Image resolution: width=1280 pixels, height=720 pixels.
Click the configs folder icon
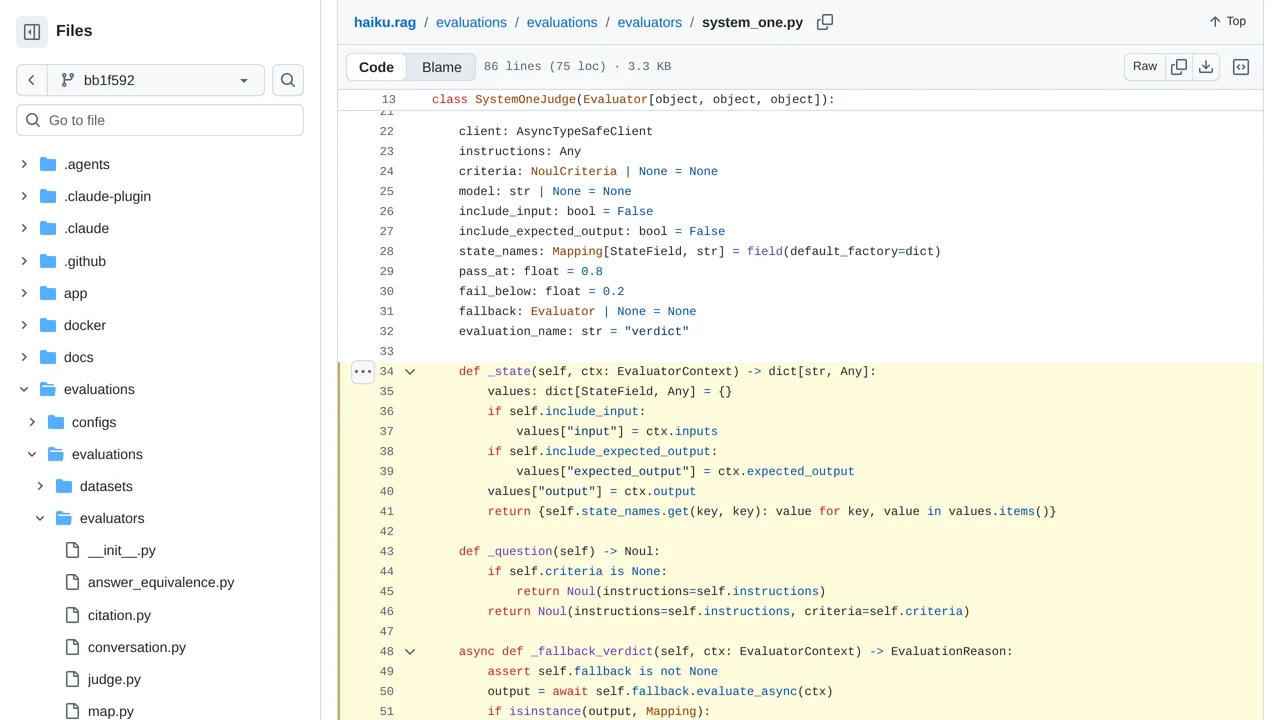point(56,422)
